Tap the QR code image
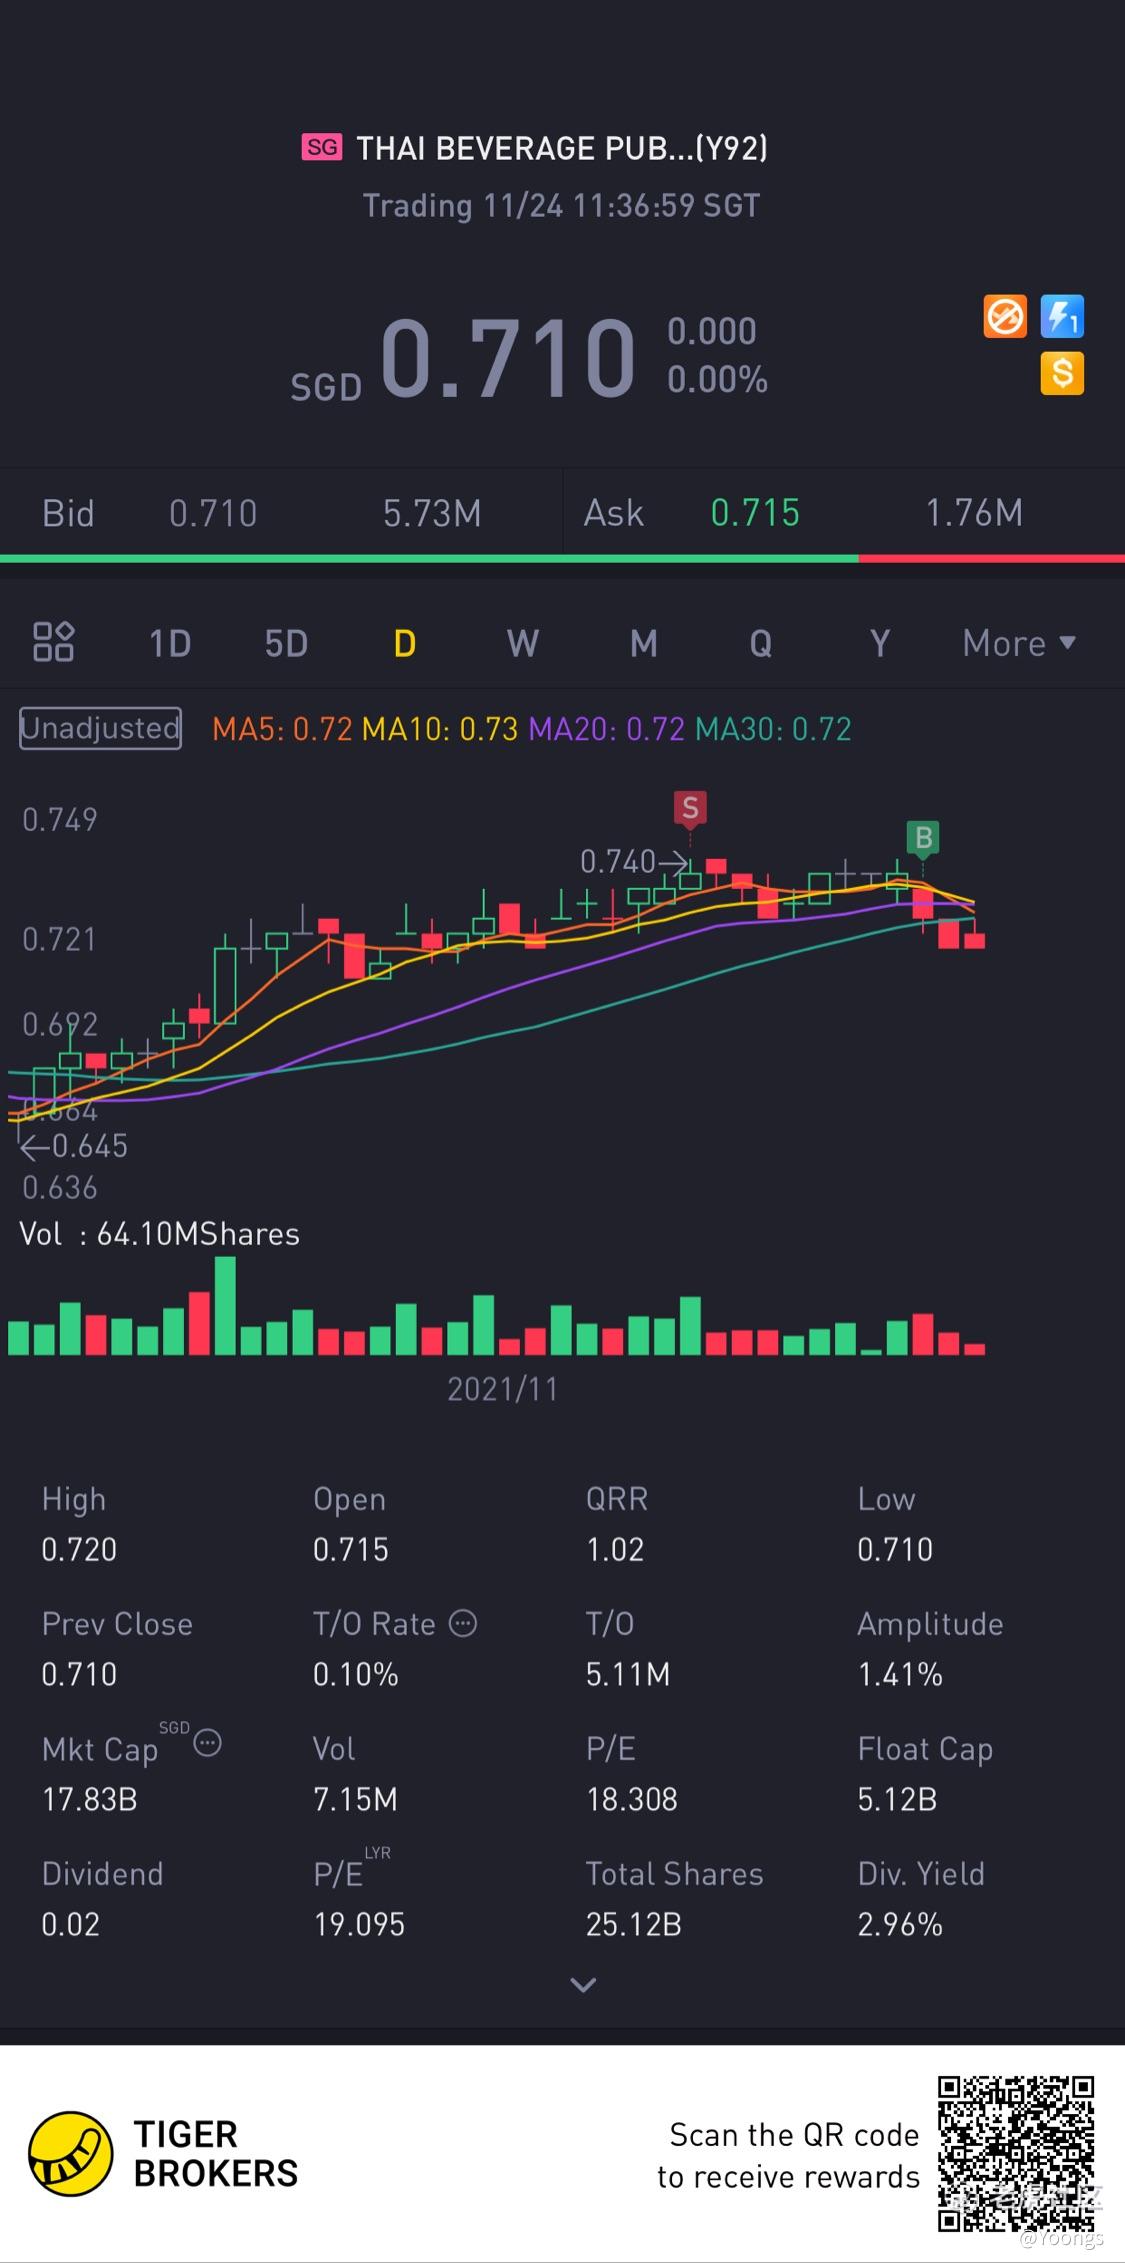Screen dimensions: 1125x2263 1017,2153
